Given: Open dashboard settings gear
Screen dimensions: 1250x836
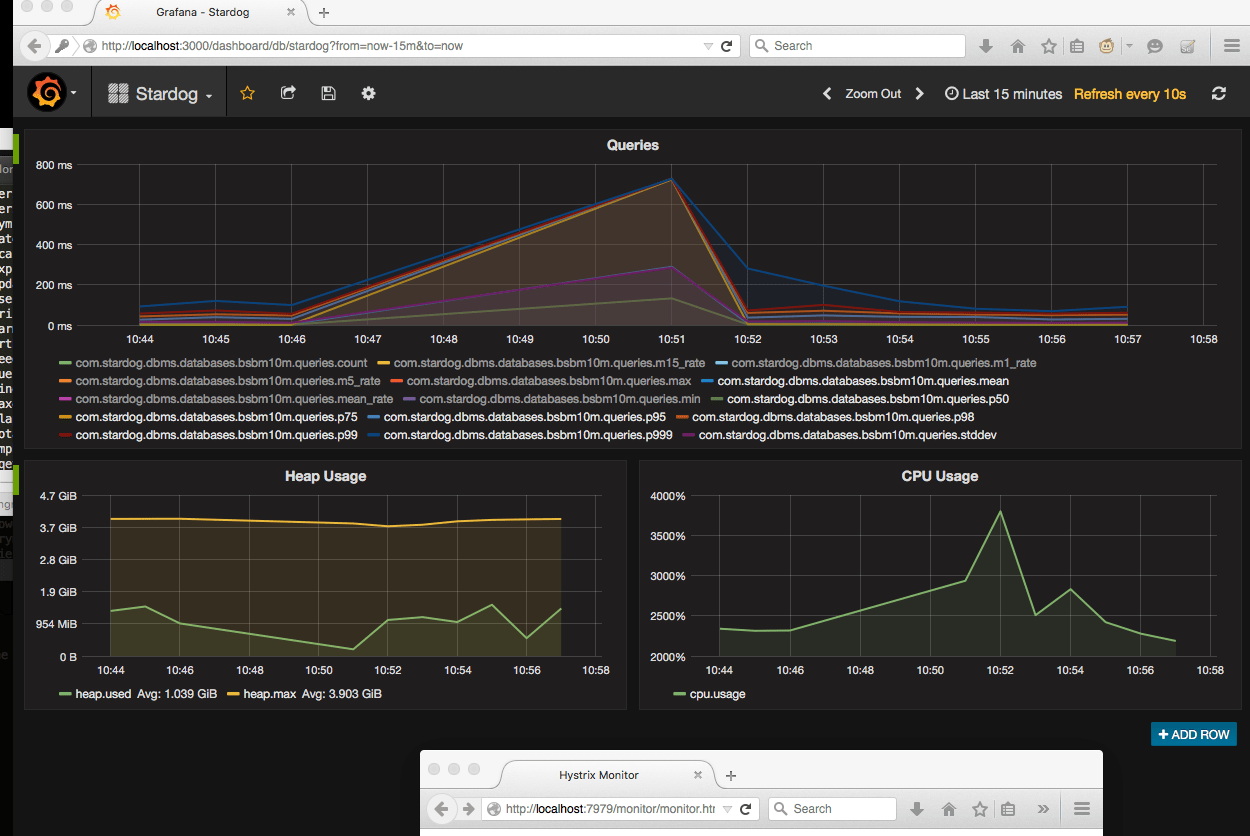Looking at the screenshot, I should pyautogui.click(x=368, y=93).
